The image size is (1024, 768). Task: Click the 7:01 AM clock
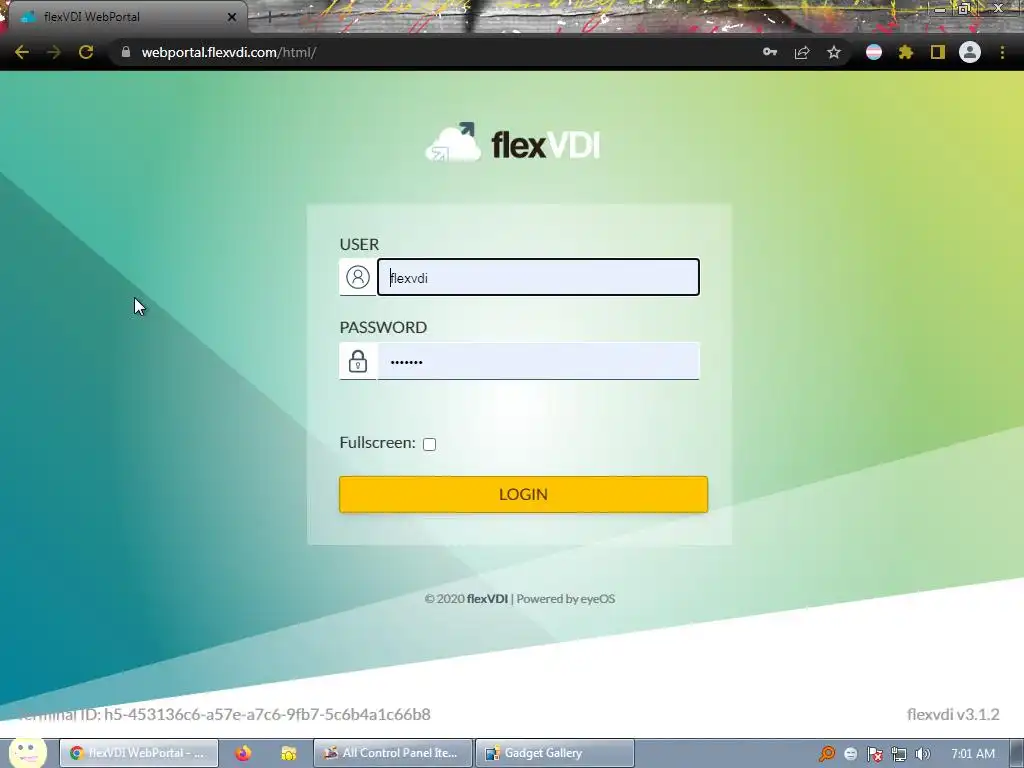(x=973, y=754)
